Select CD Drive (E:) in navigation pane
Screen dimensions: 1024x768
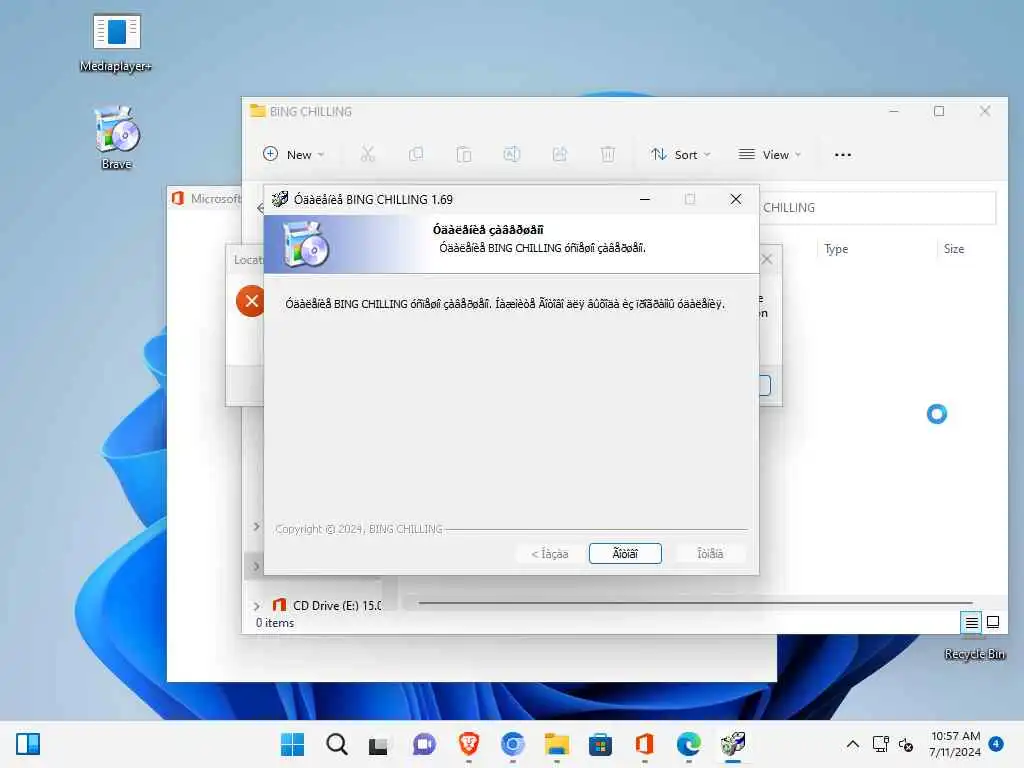327,605
